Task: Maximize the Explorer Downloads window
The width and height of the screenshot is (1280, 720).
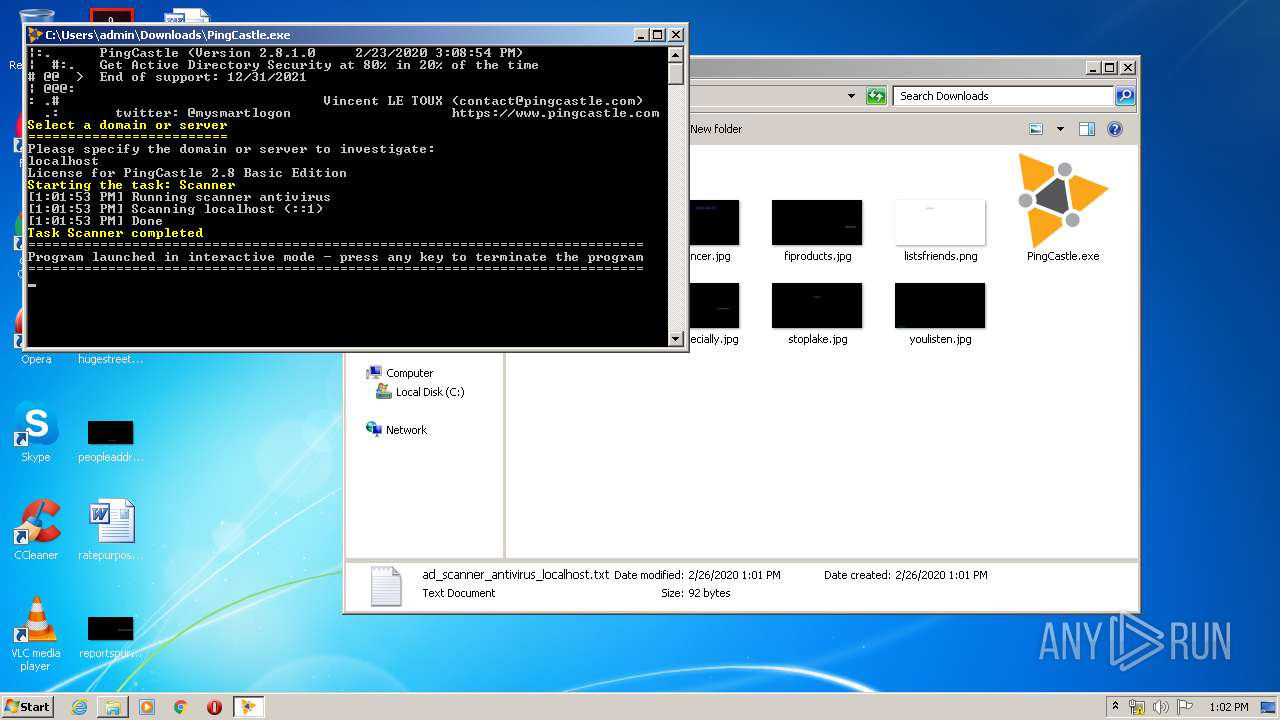Action: [1109, 68]
